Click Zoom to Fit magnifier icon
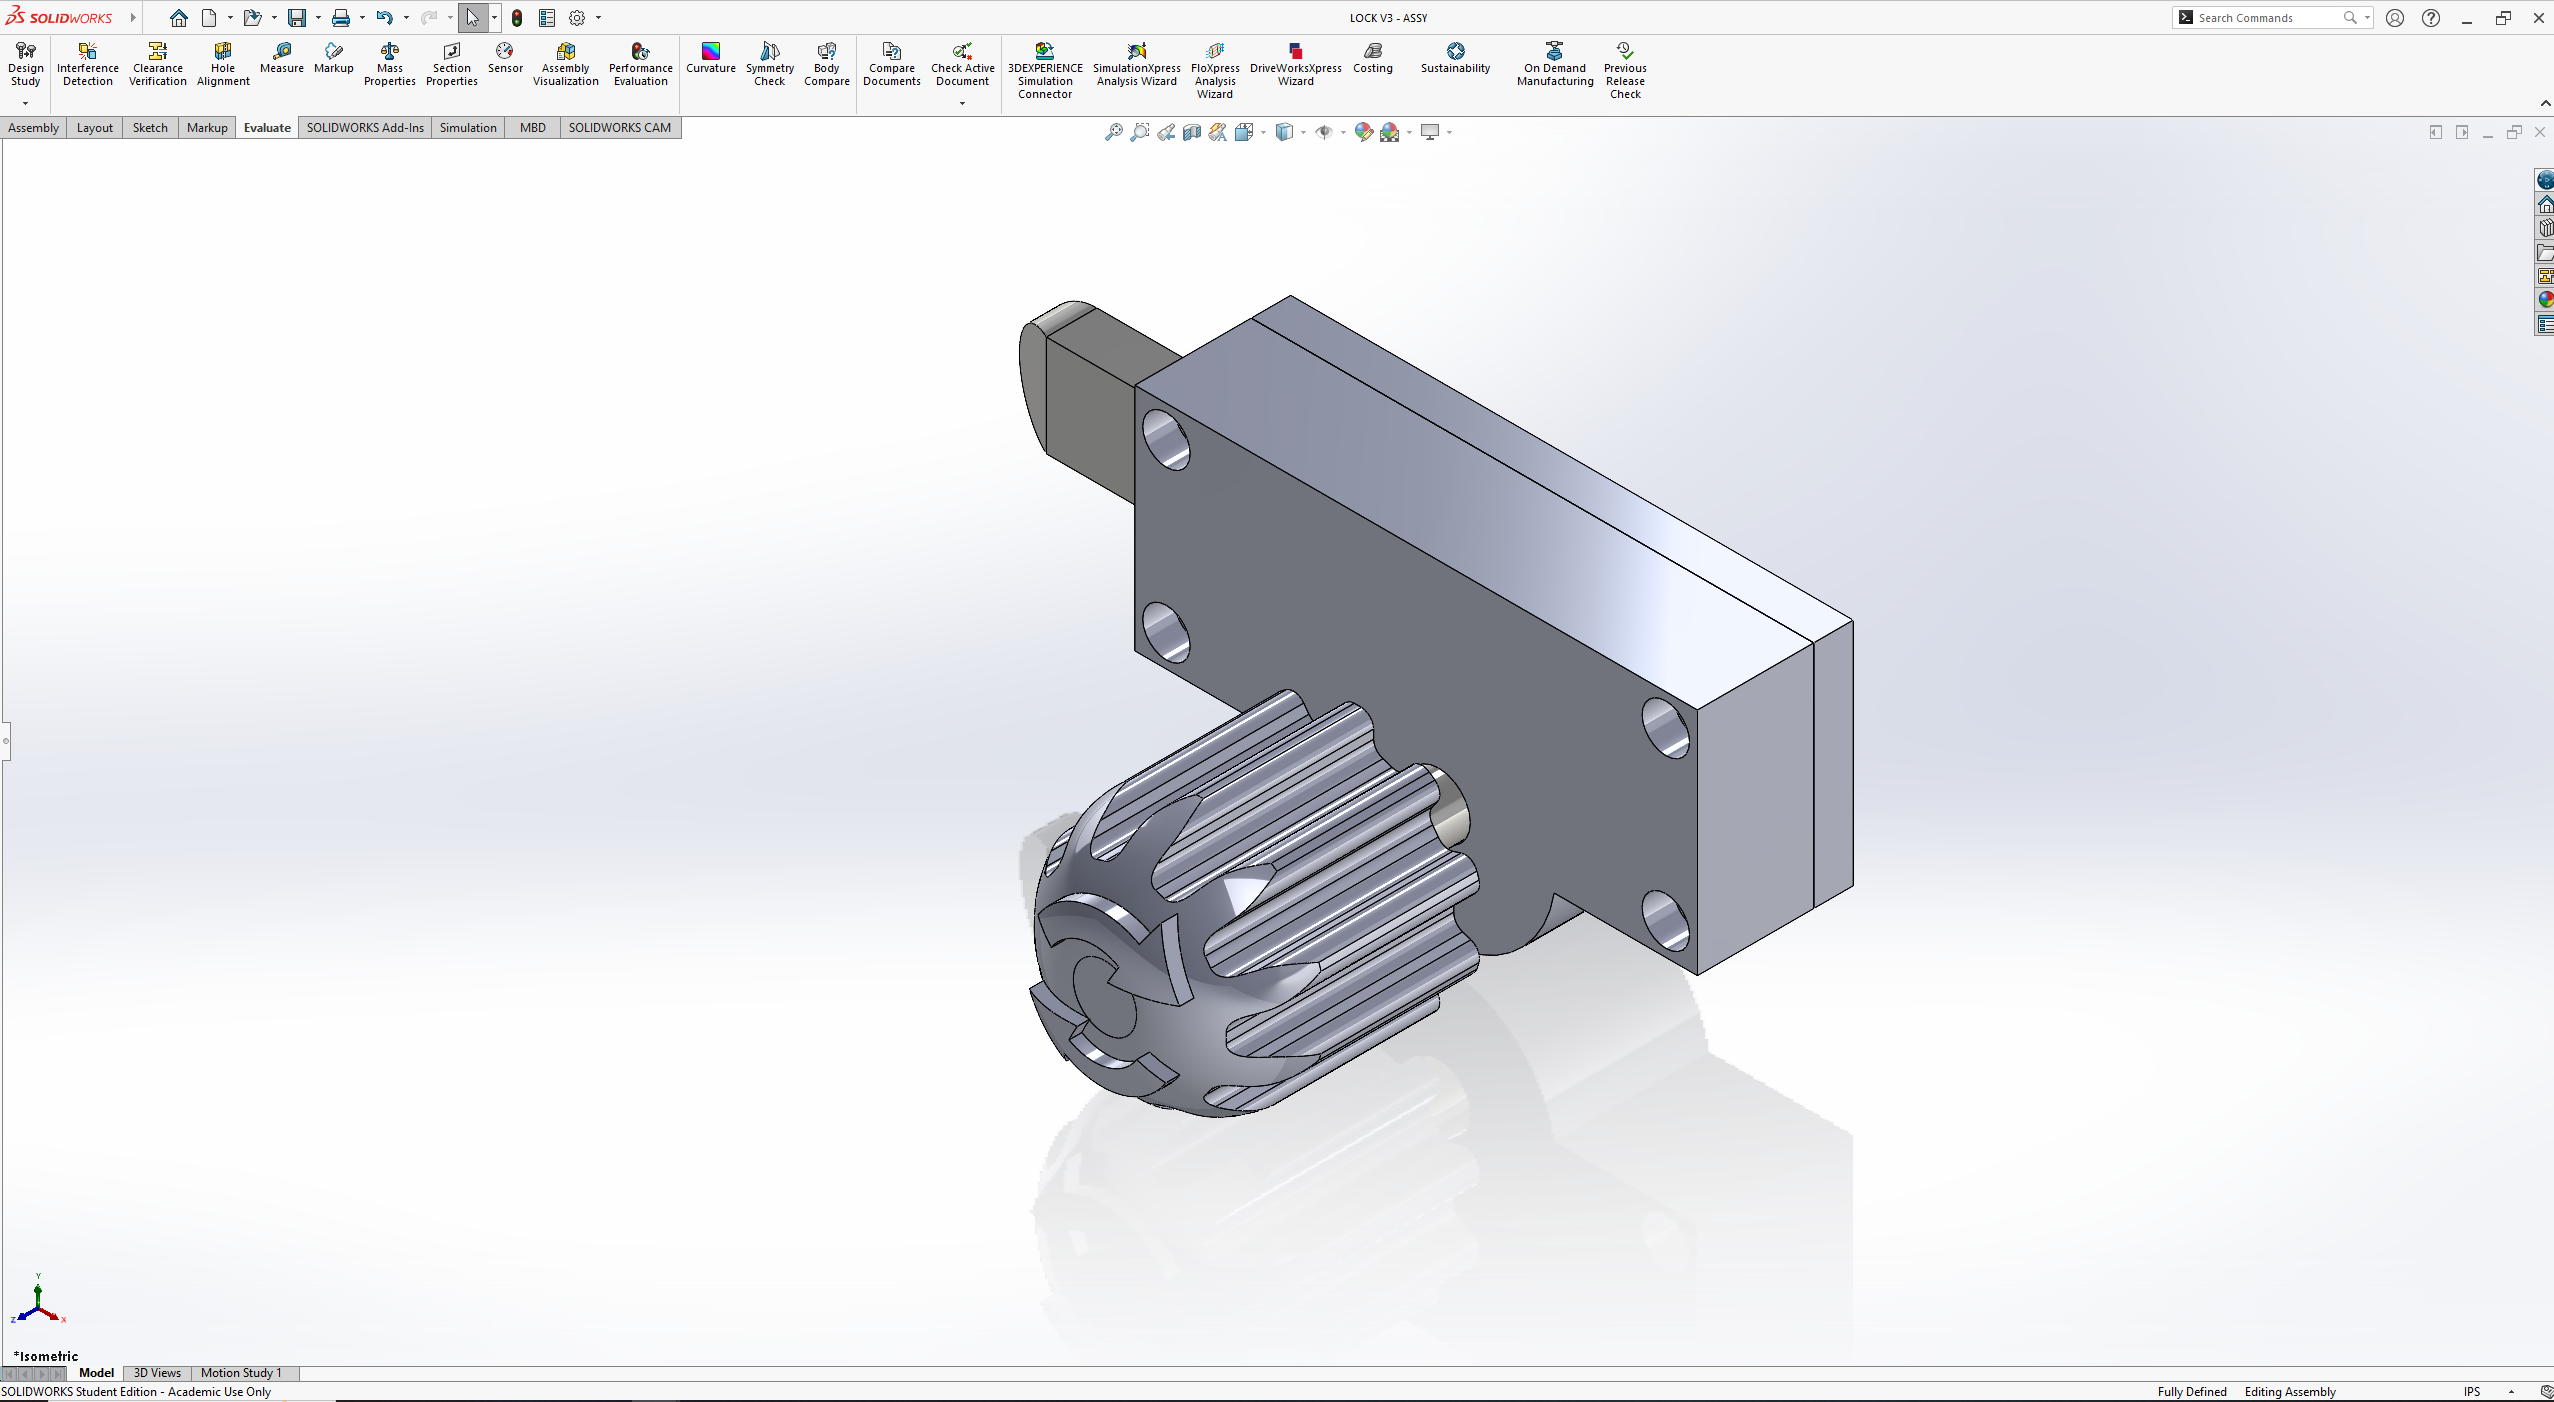This screenshot has height=1402, width=2554. click(x=1113, y=132)
